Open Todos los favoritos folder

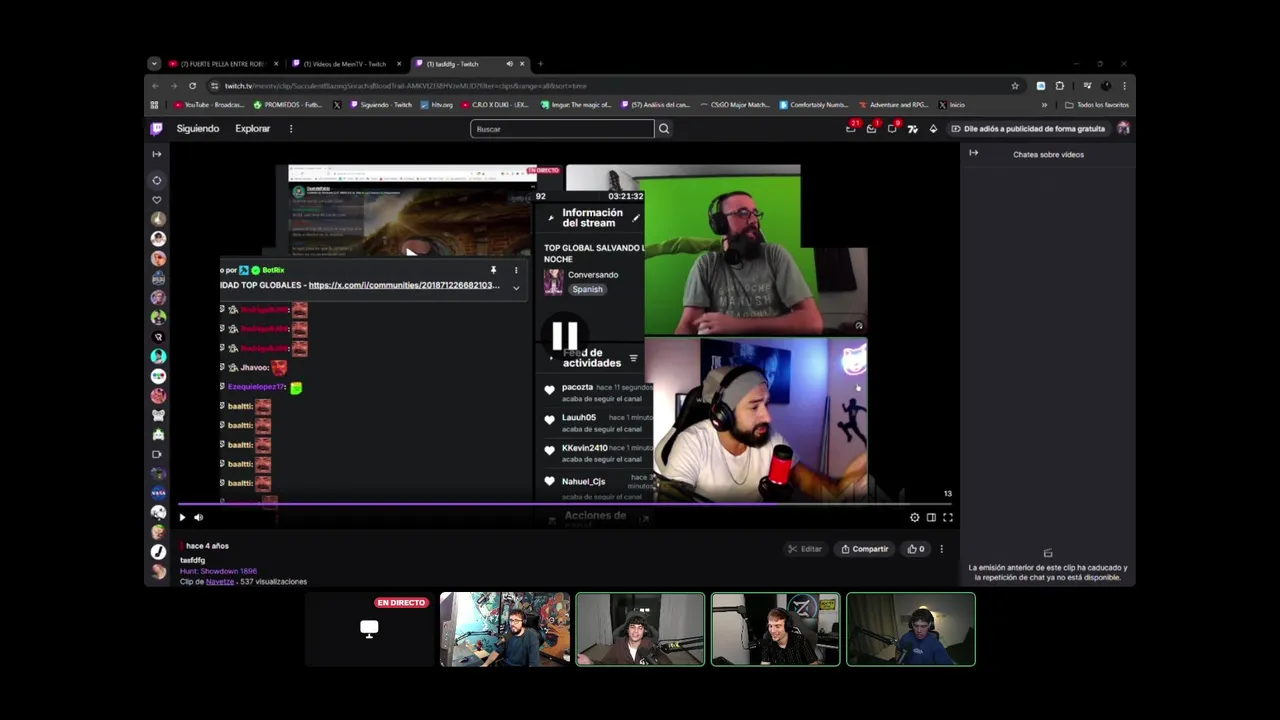tap(1097, 104)
